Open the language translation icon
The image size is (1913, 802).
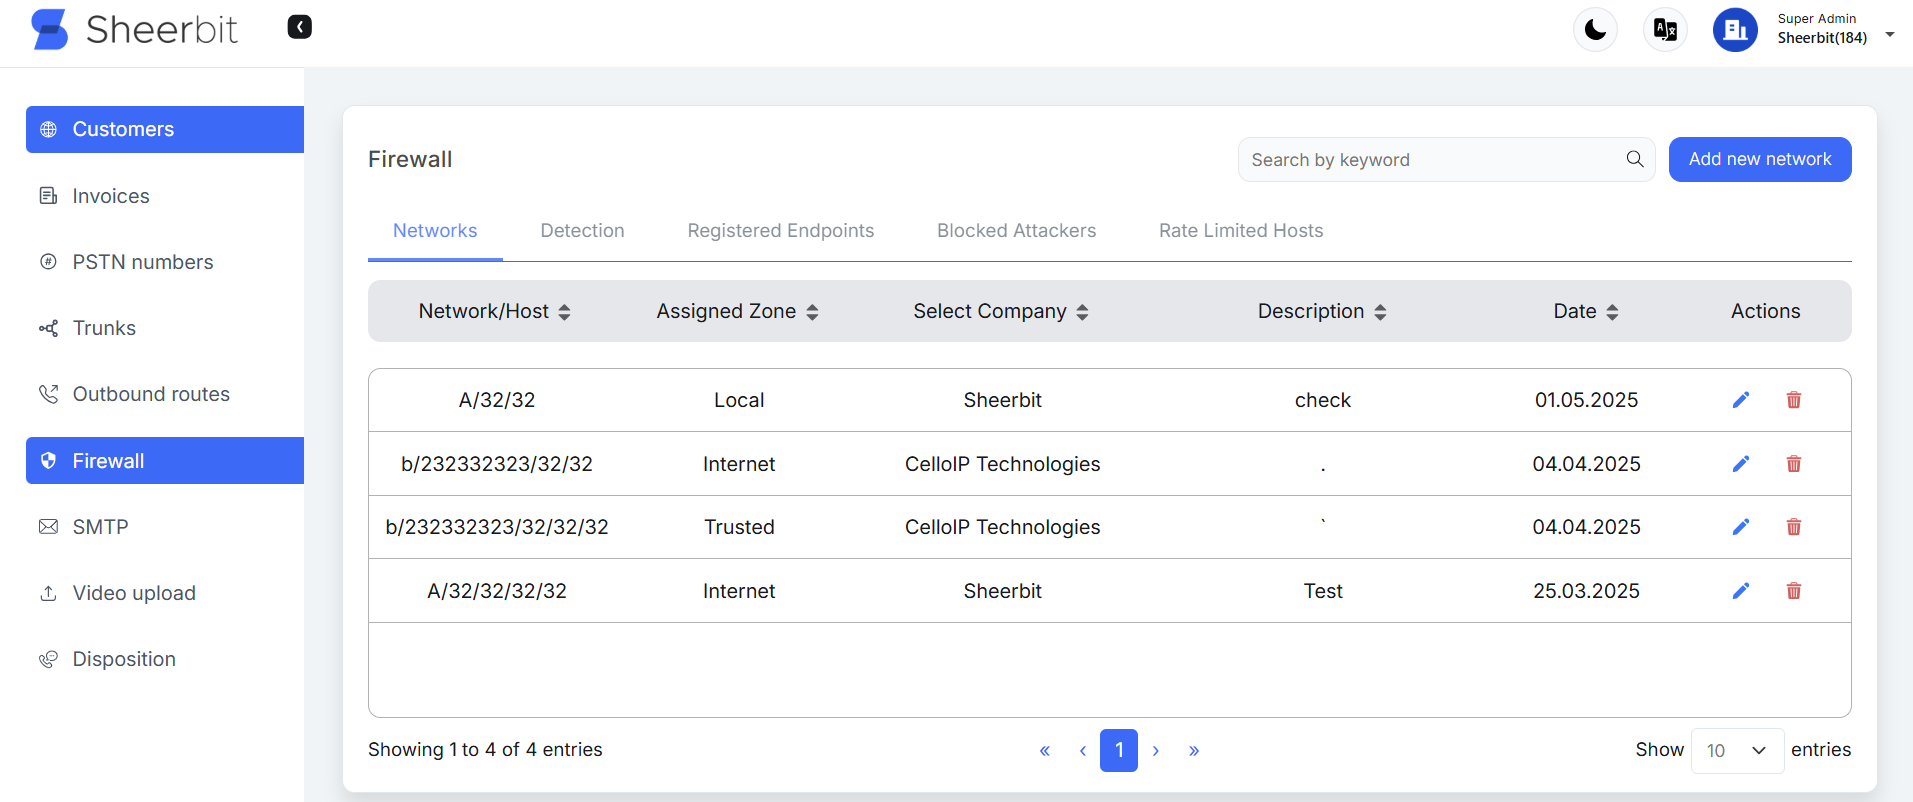[x=1665, y=30]
